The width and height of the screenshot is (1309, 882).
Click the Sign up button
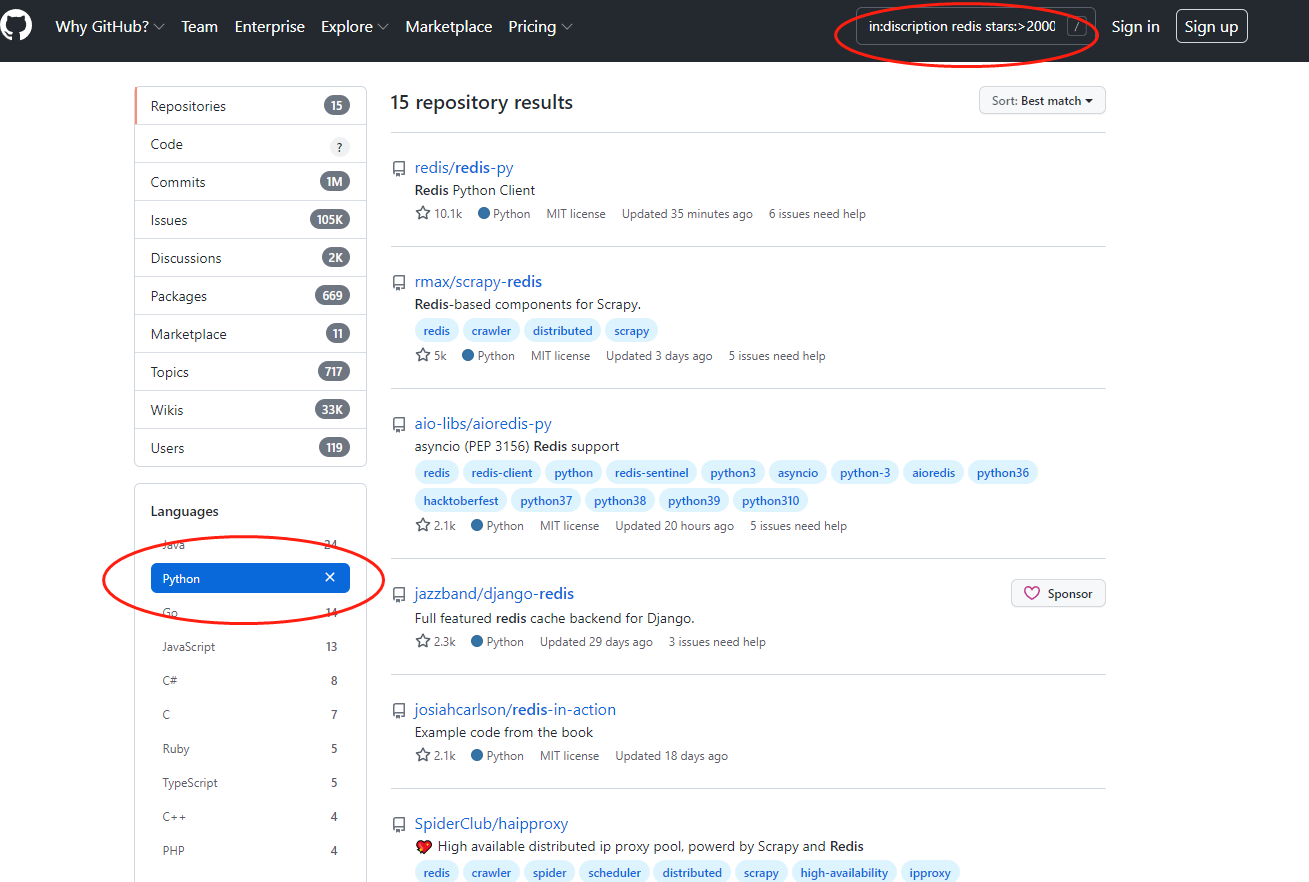point(1211,27)
